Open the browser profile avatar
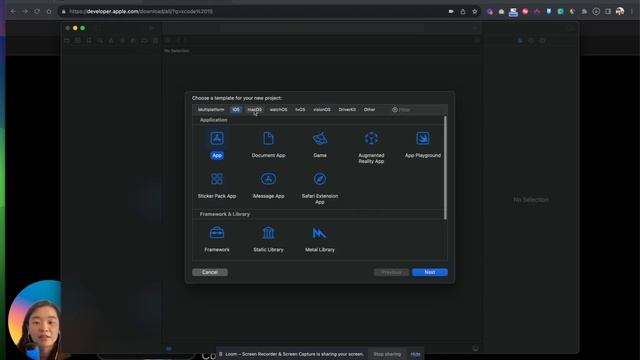Viewport: 640px width, 360px height. point(620,11)
